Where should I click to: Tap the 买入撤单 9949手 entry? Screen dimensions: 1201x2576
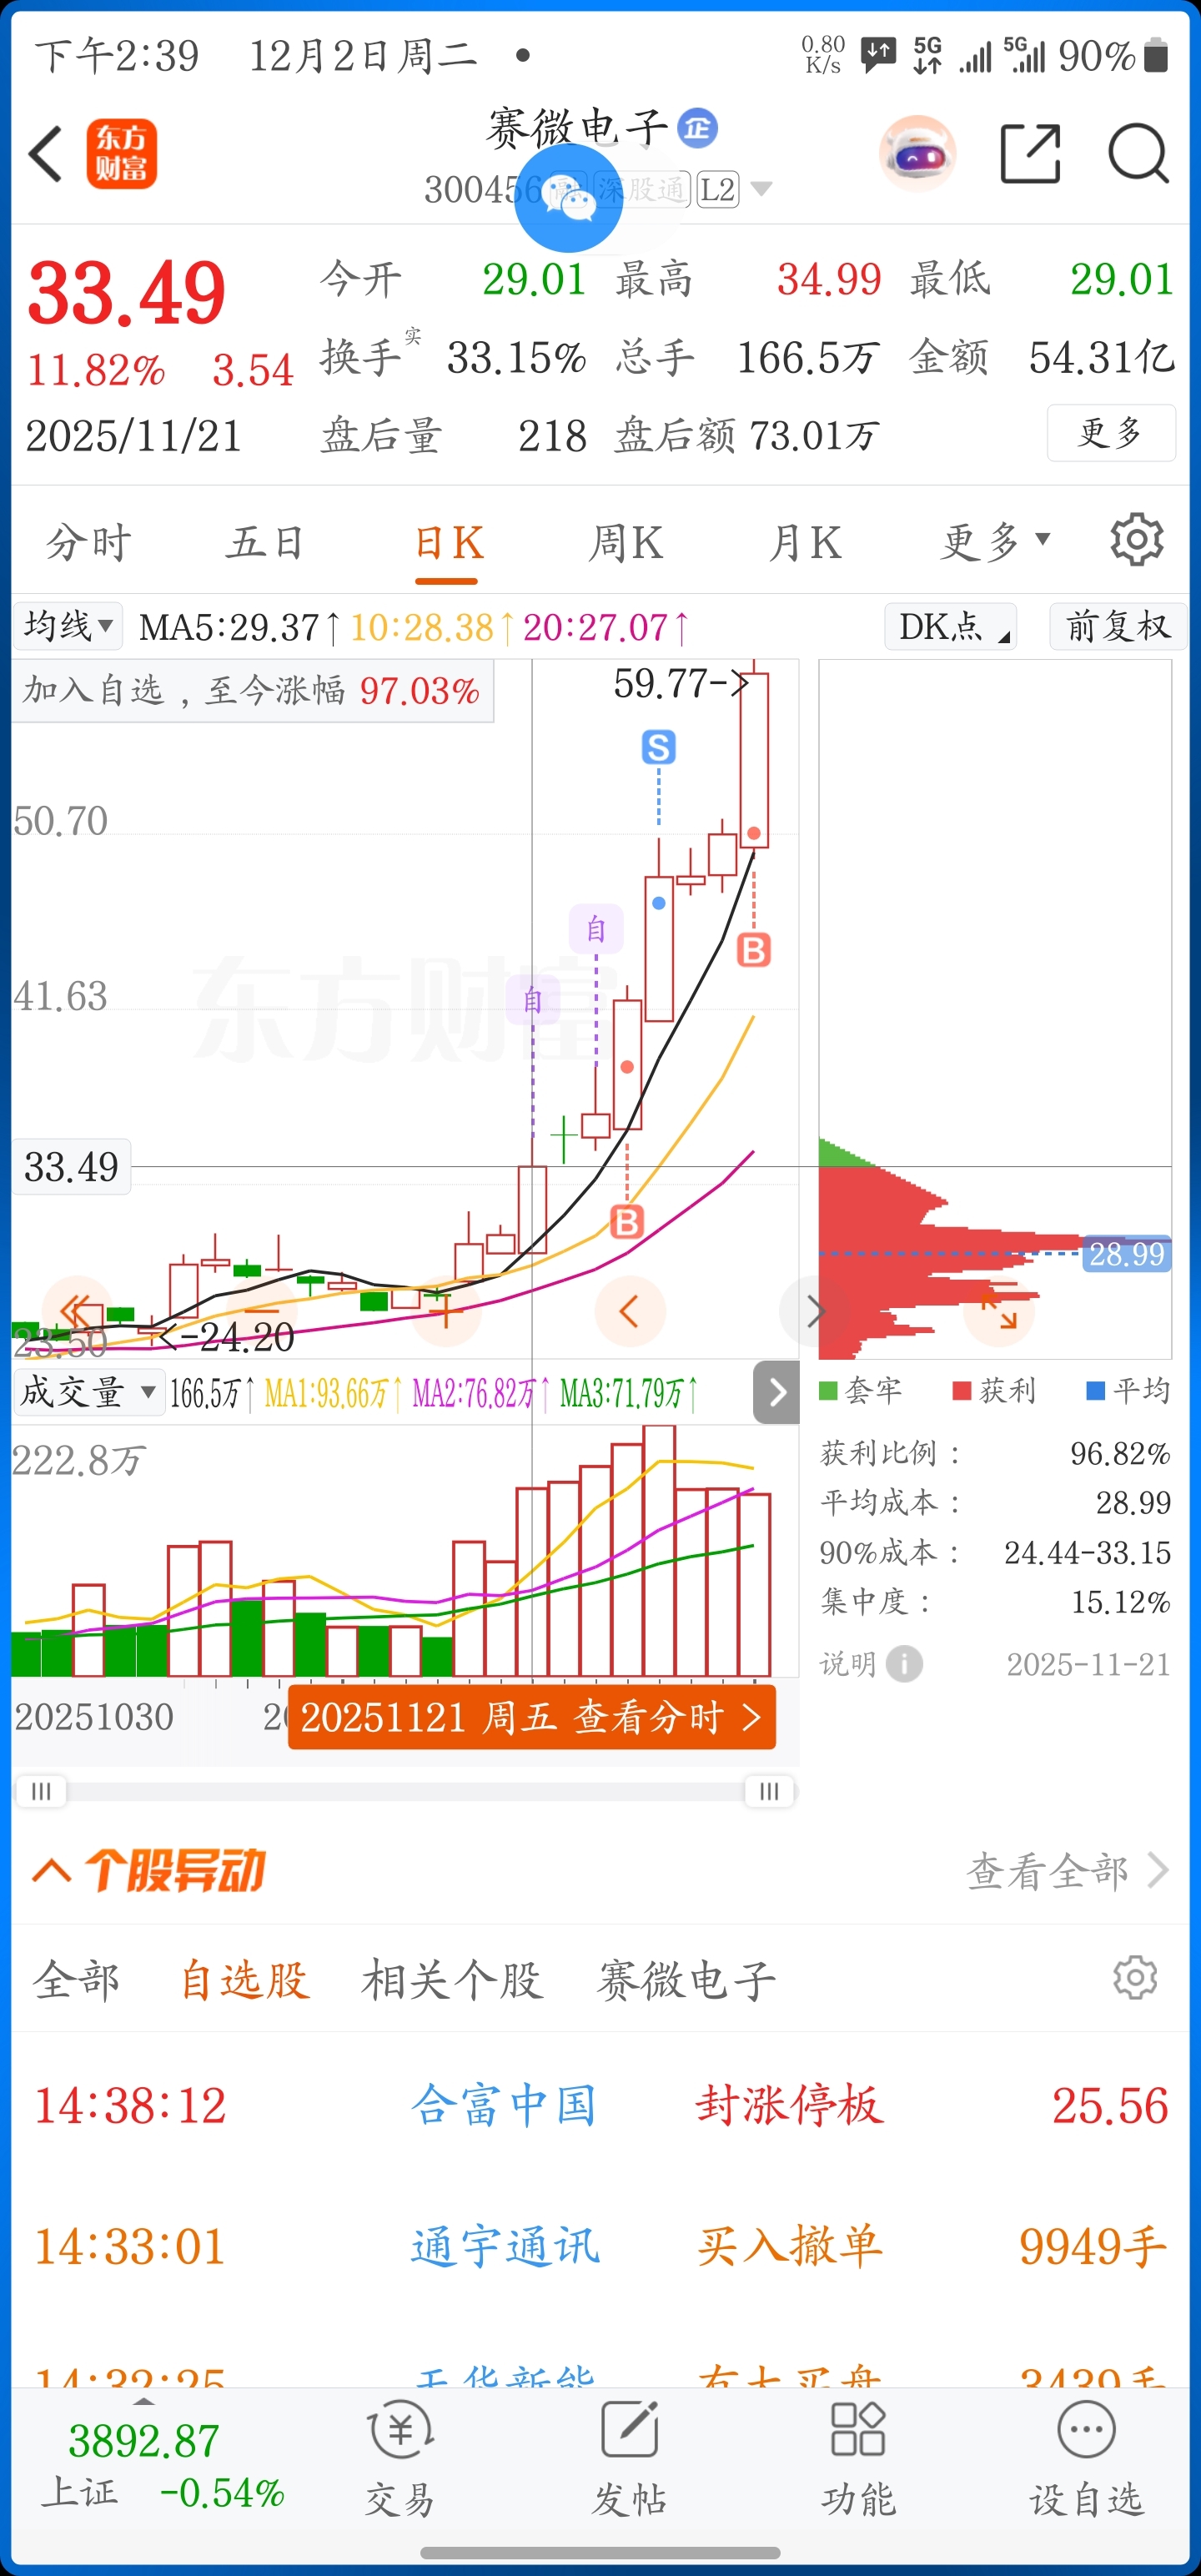click(x=600, y=2246)
